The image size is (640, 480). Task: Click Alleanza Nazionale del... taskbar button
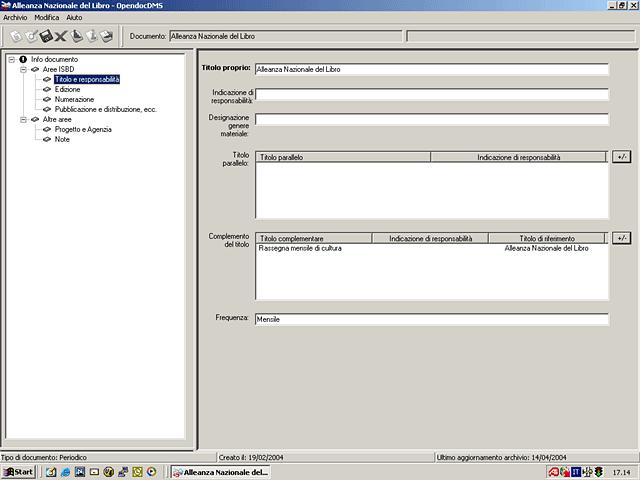tap(220, 472)
